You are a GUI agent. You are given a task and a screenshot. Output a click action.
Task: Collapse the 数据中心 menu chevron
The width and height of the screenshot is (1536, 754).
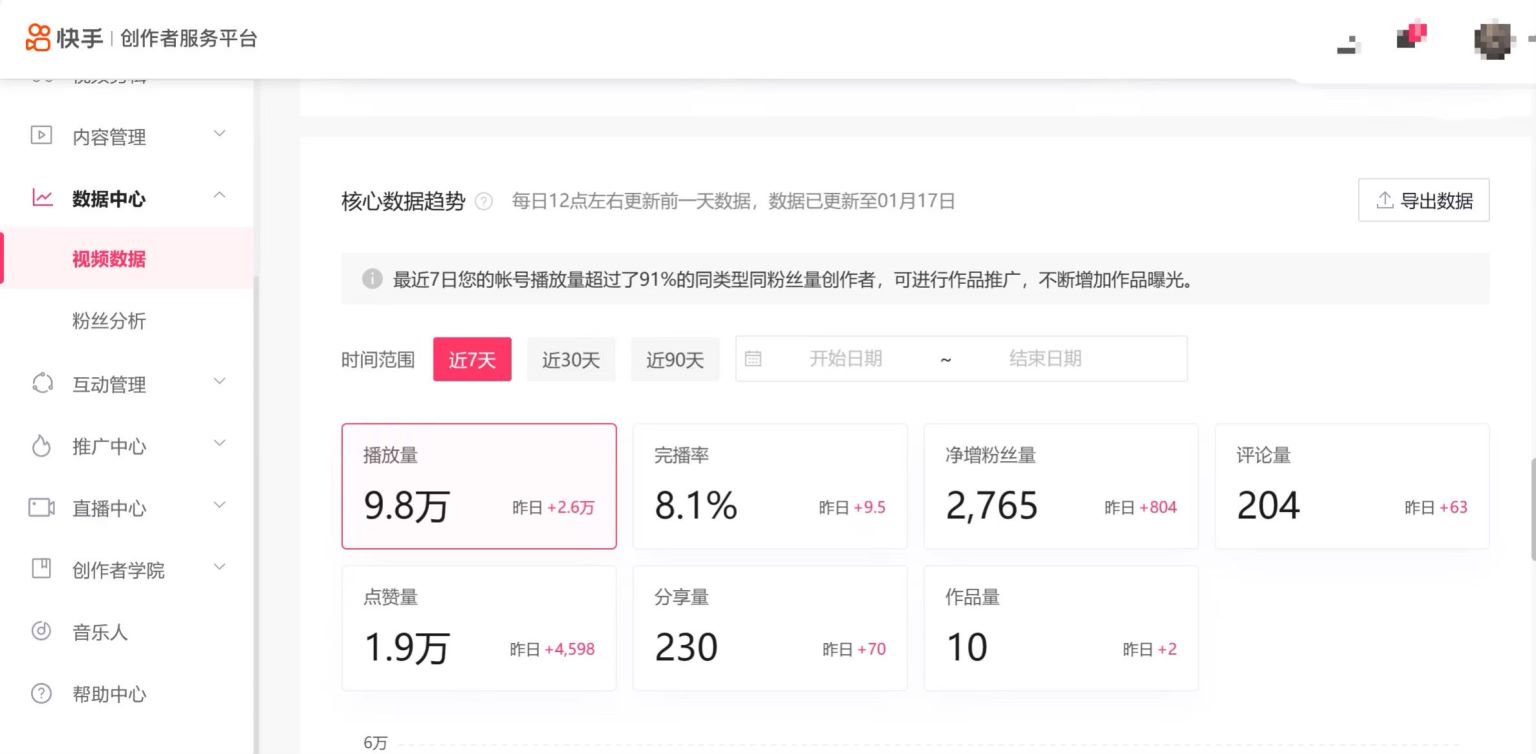[x=220, y=196]
